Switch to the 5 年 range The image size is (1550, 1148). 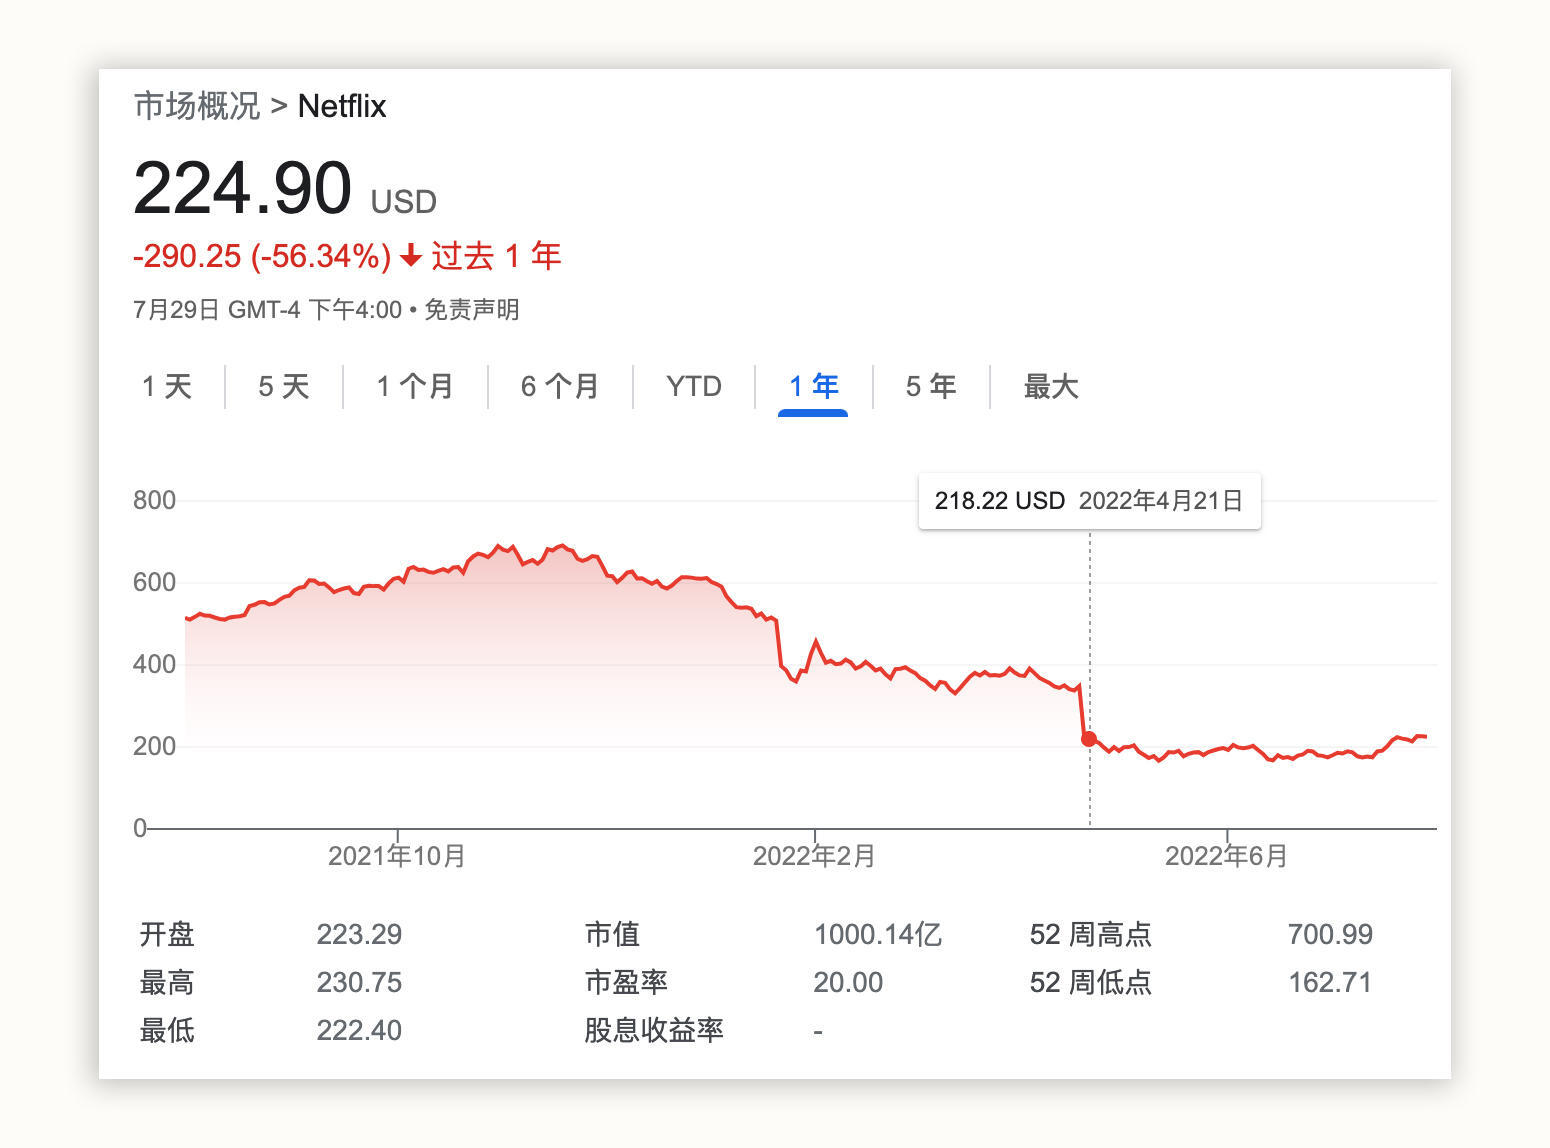931,386
